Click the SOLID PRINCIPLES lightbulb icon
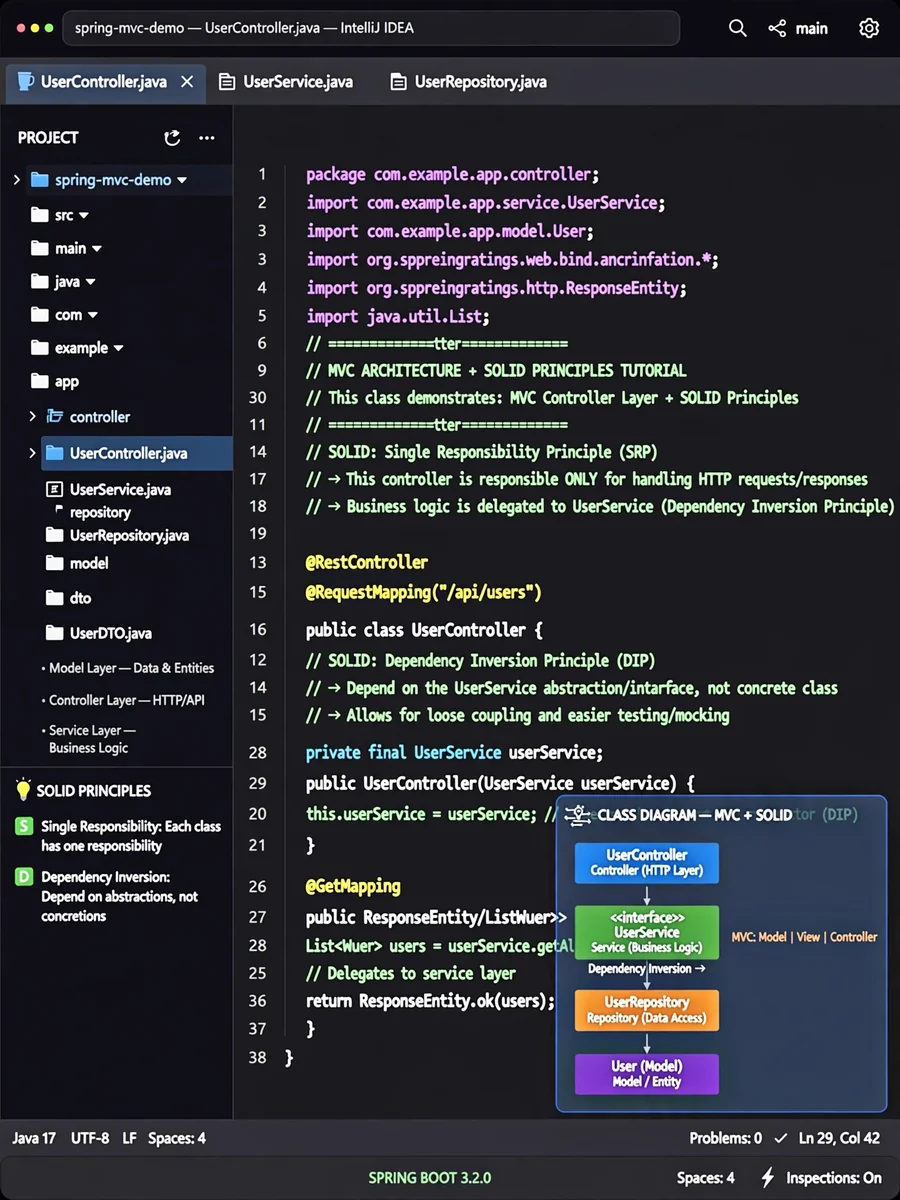Screen dimensions: 900x1200 tap(23, 790)
